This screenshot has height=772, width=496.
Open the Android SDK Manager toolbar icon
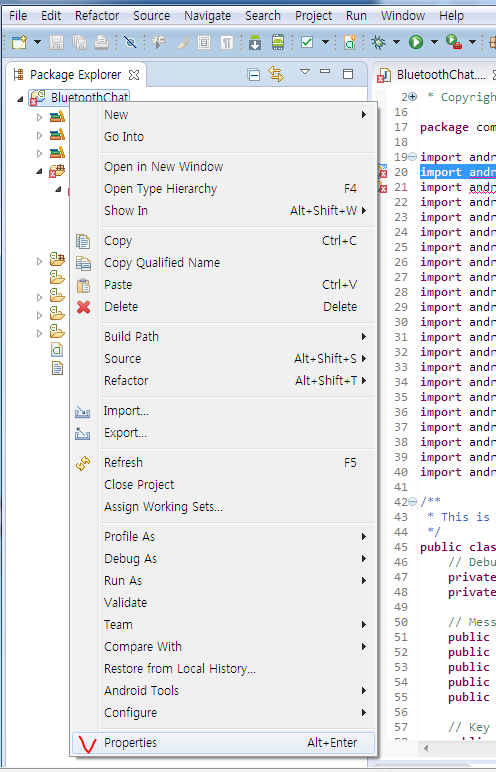[255, 43]
